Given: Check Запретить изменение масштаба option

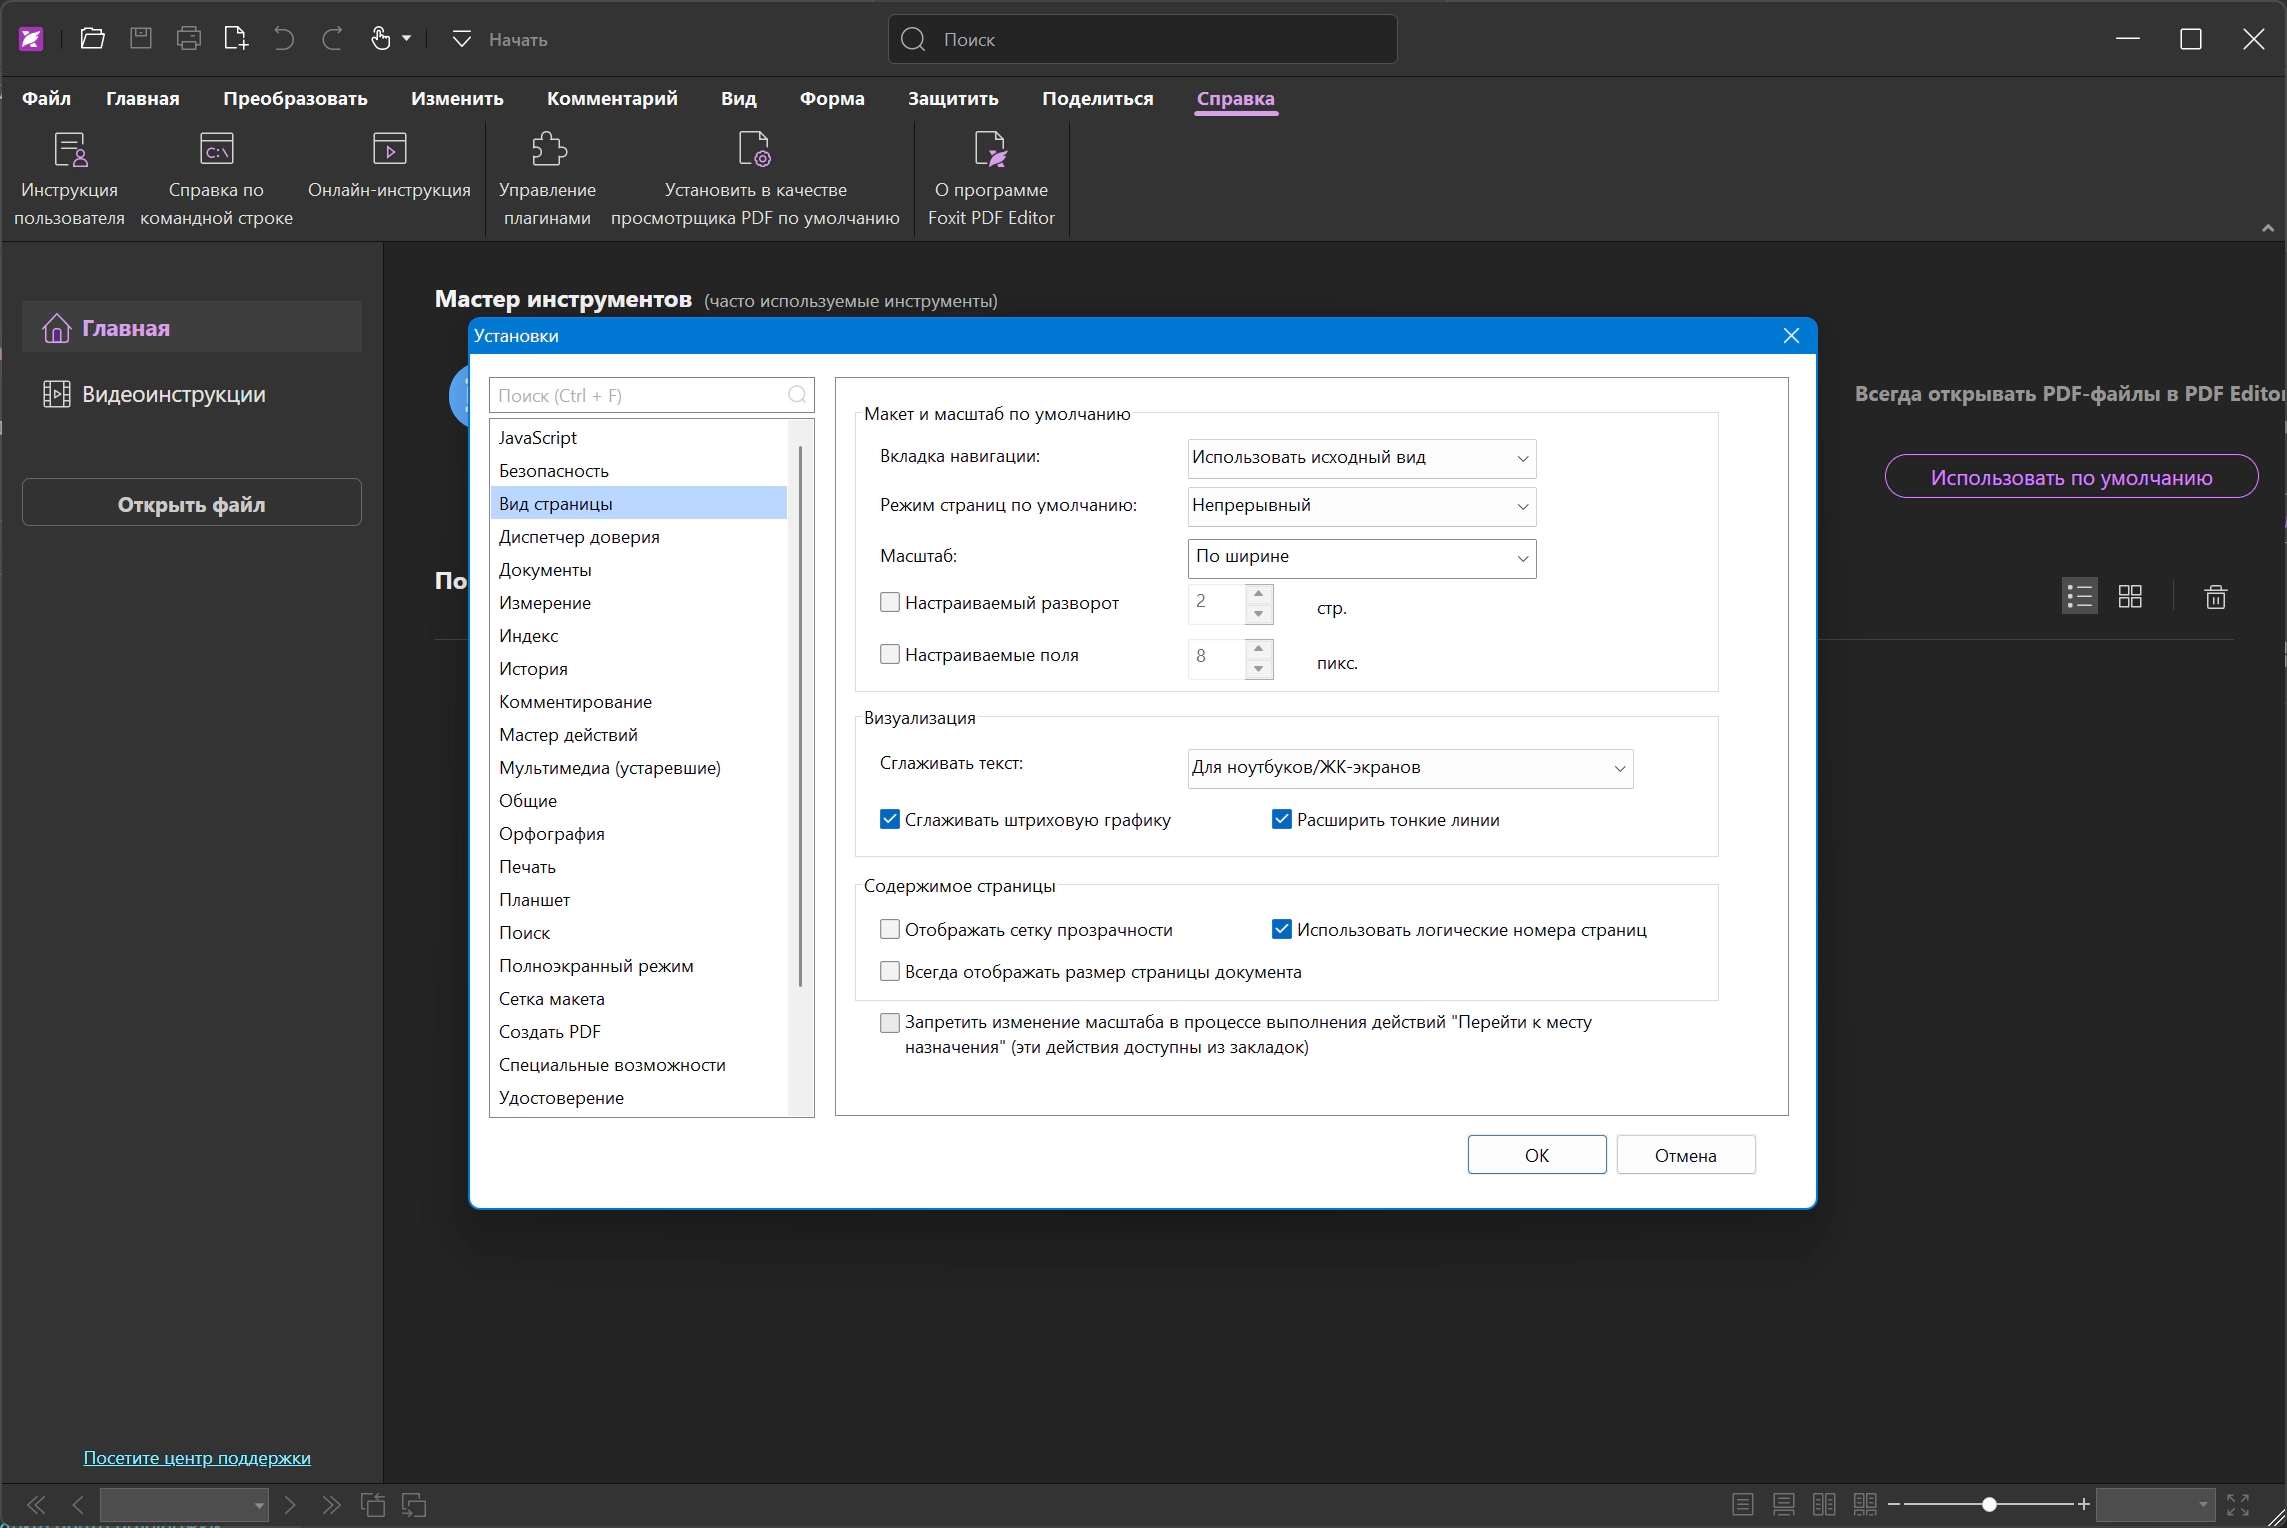Looking at the screenshot, I should [889, 1022].
